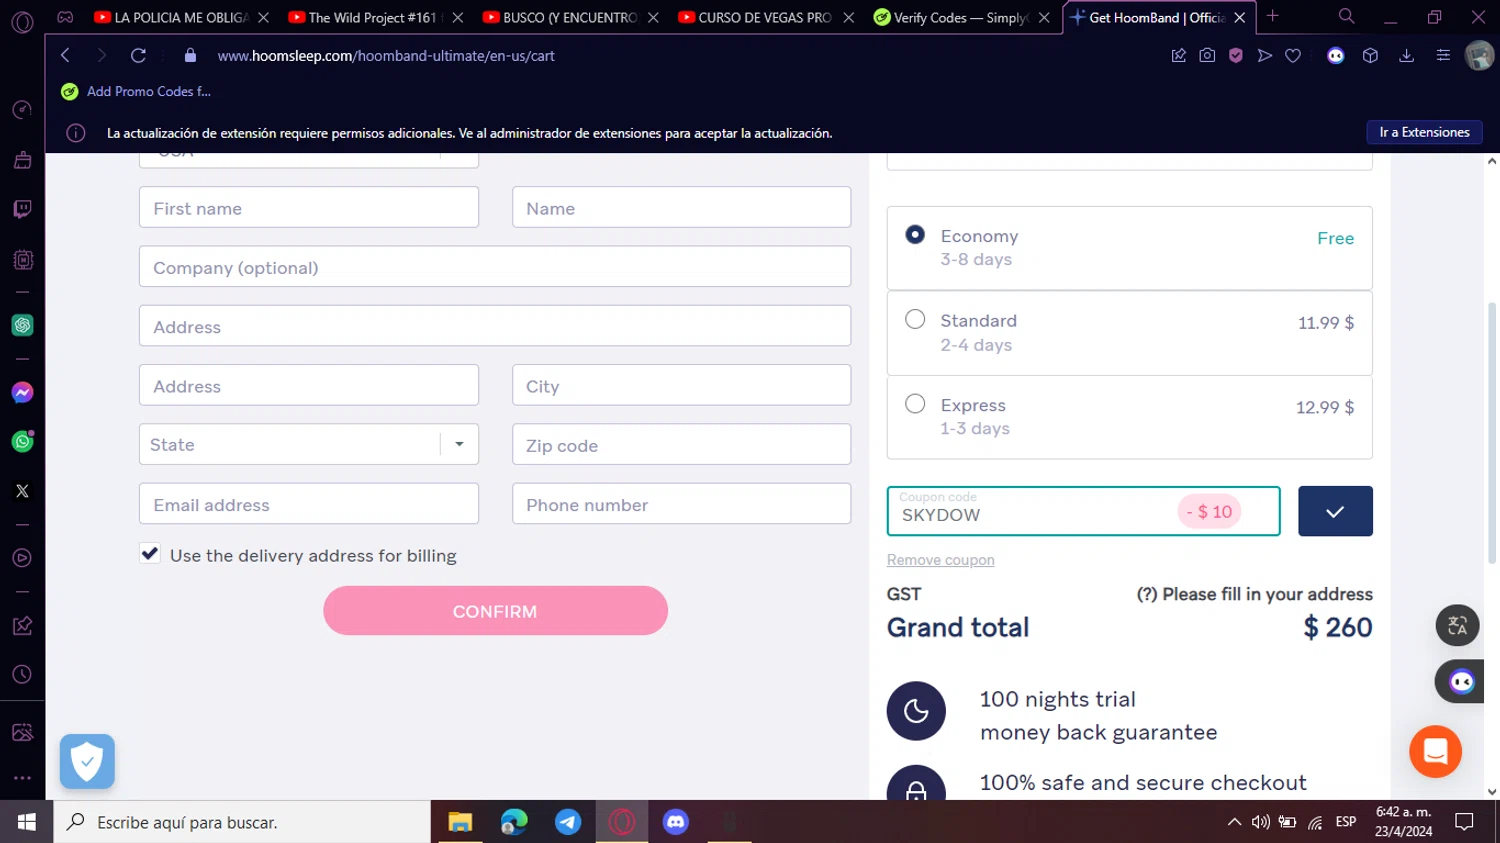Search tabs with magnifier icon
The height and width of the screenshot is (843, 1500).
(1346, 16)
